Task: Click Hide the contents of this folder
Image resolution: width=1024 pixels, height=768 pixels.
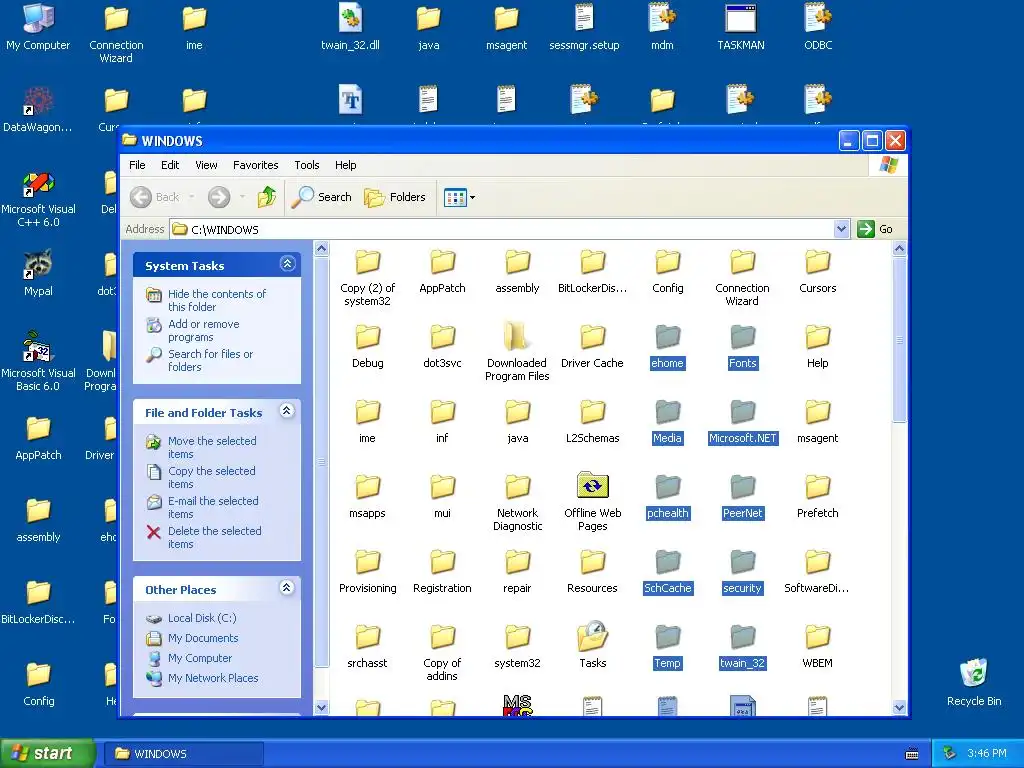Action: click(217, 300)
